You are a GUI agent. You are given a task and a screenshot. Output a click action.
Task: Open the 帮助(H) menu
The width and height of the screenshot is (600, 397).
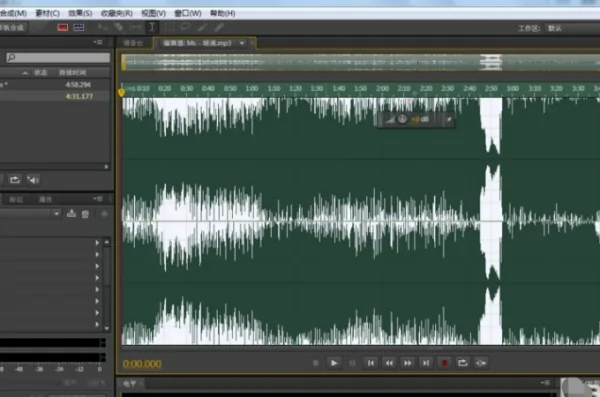222,13
